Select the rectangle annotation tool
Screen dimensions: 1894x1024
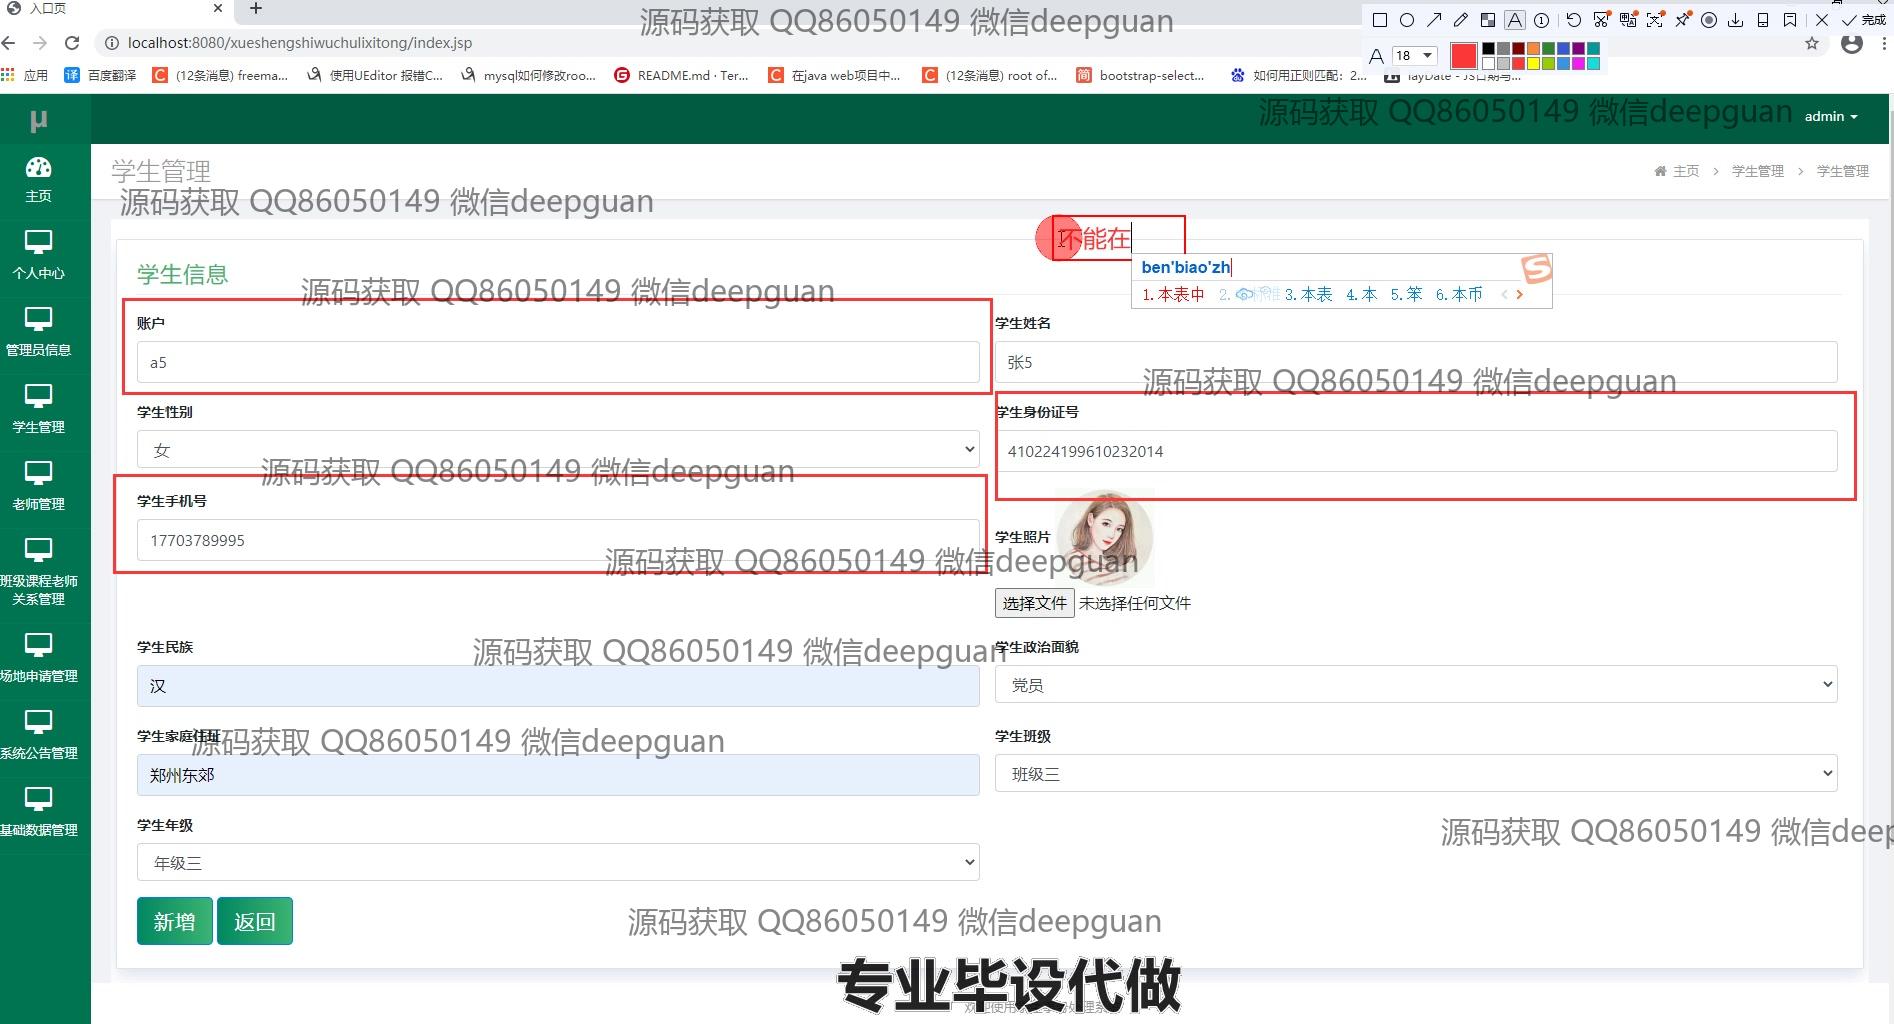(1380, 20)
